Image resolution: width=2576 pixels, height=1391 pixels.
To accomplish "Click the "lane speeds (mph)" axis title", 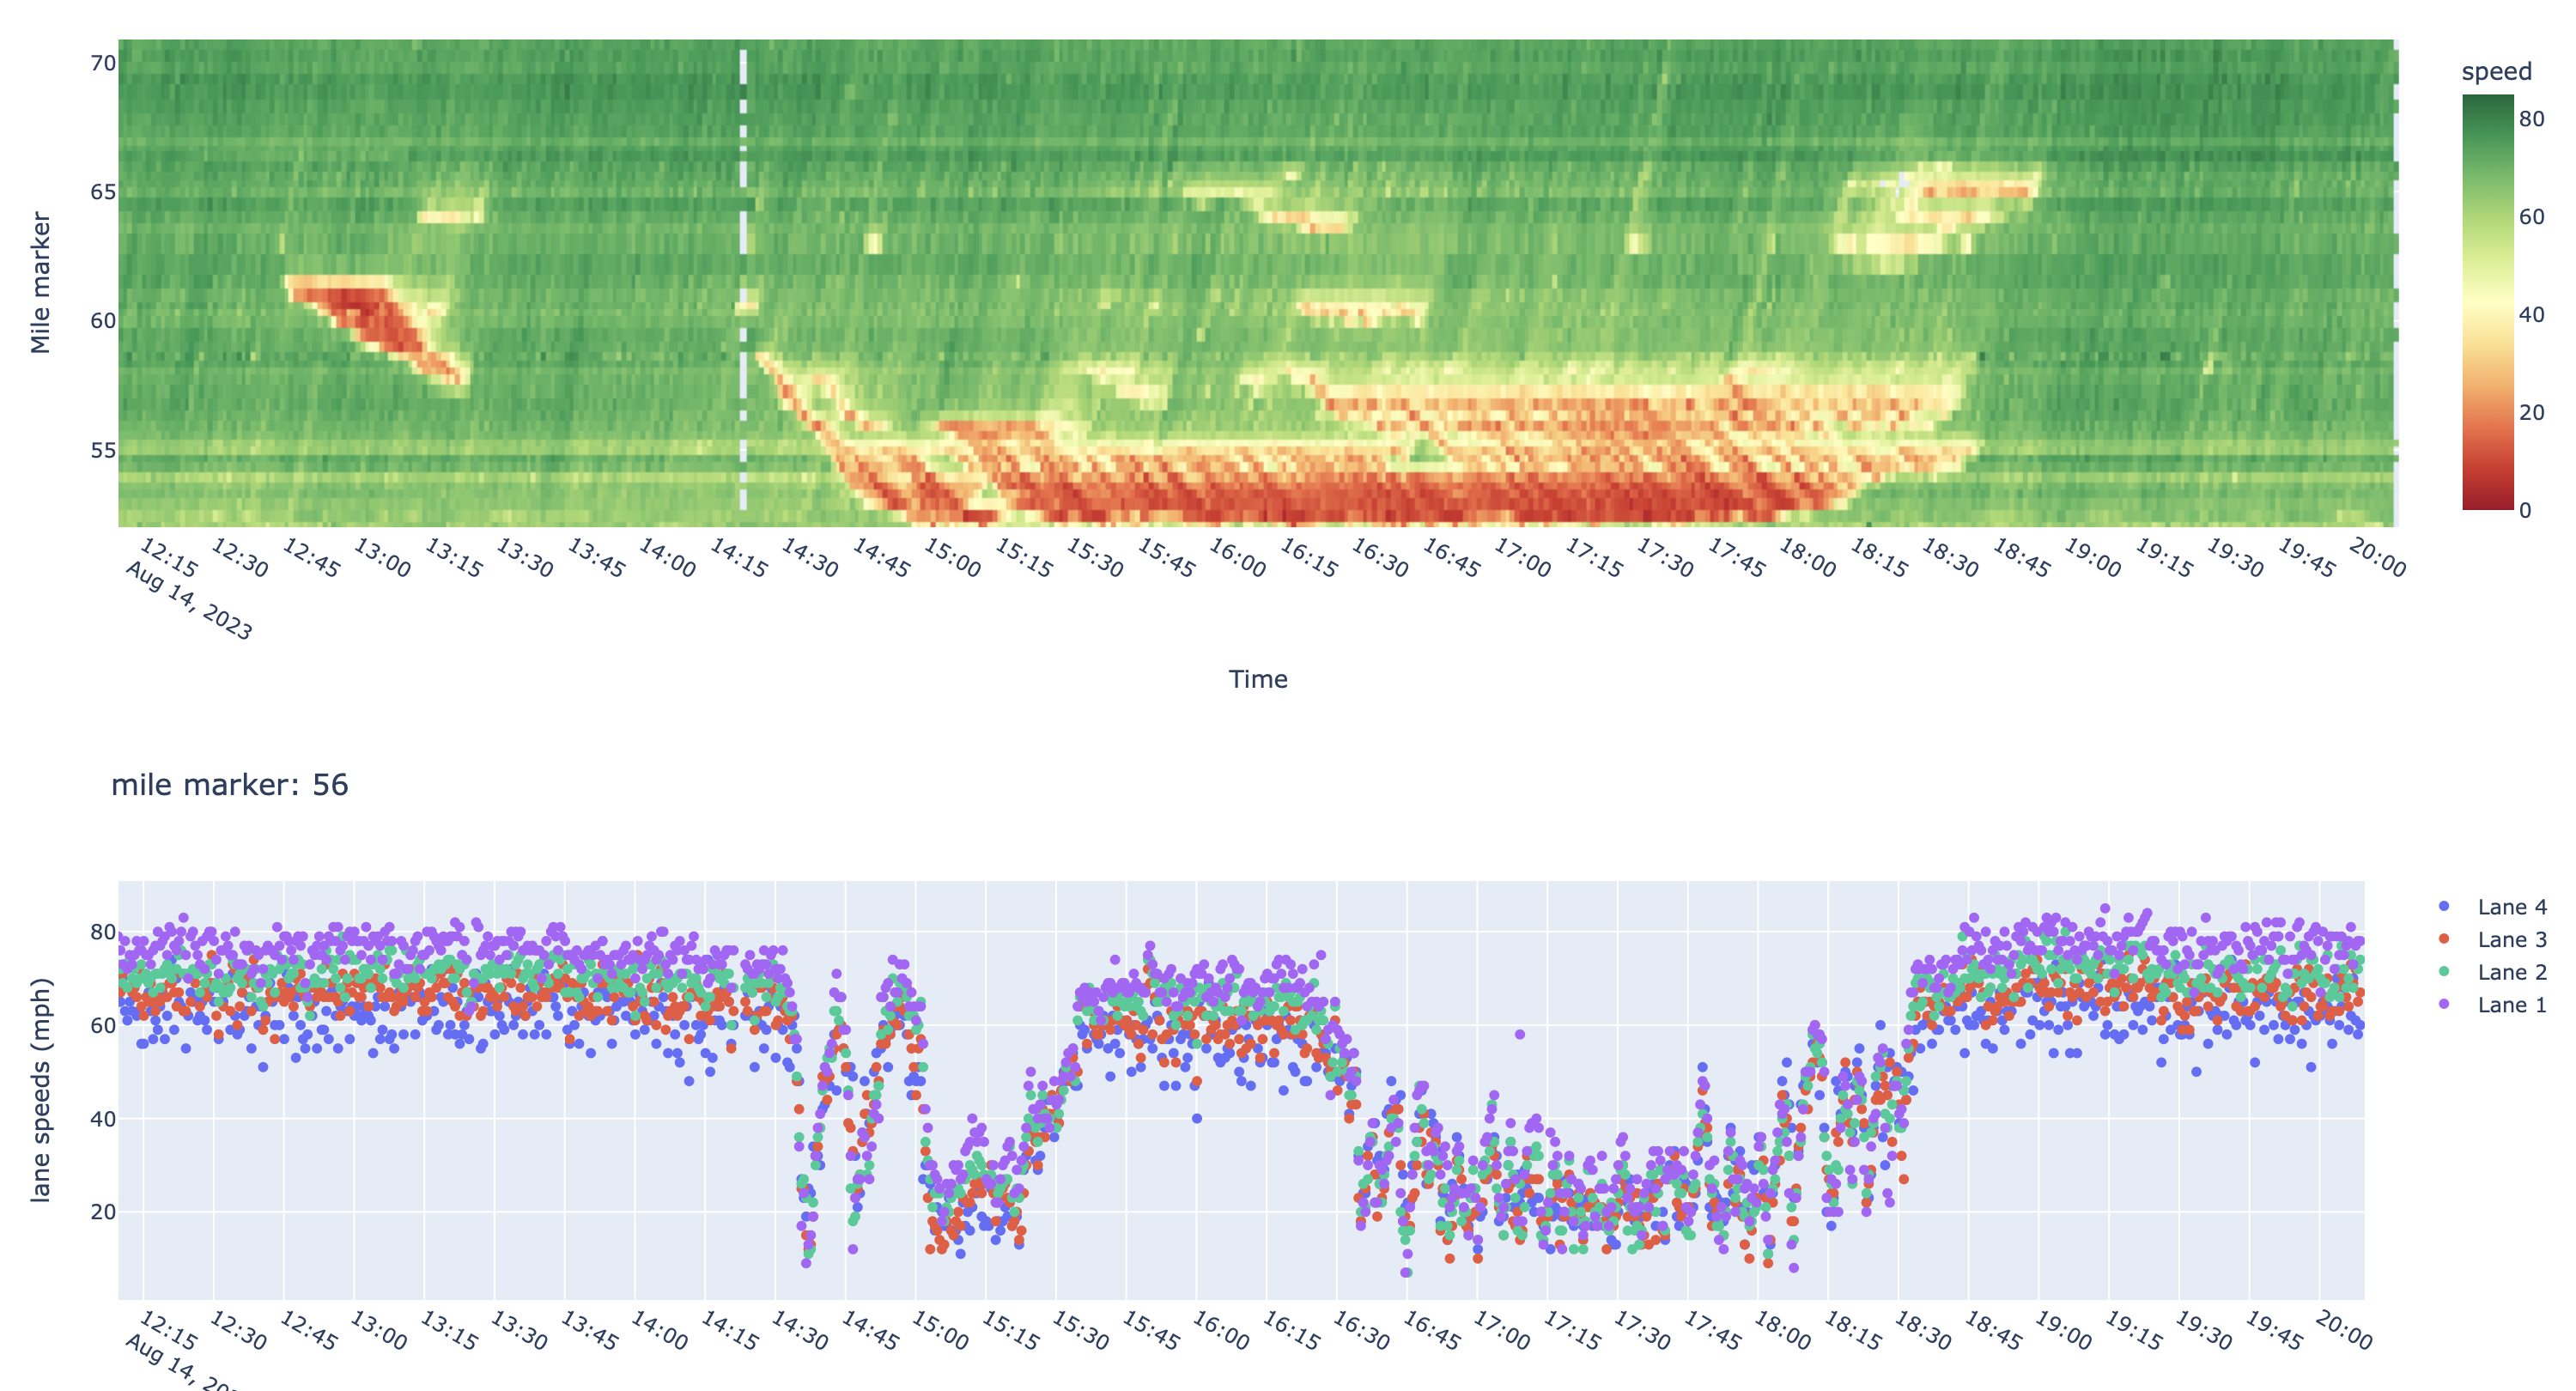I will [x=40, y=1090].
